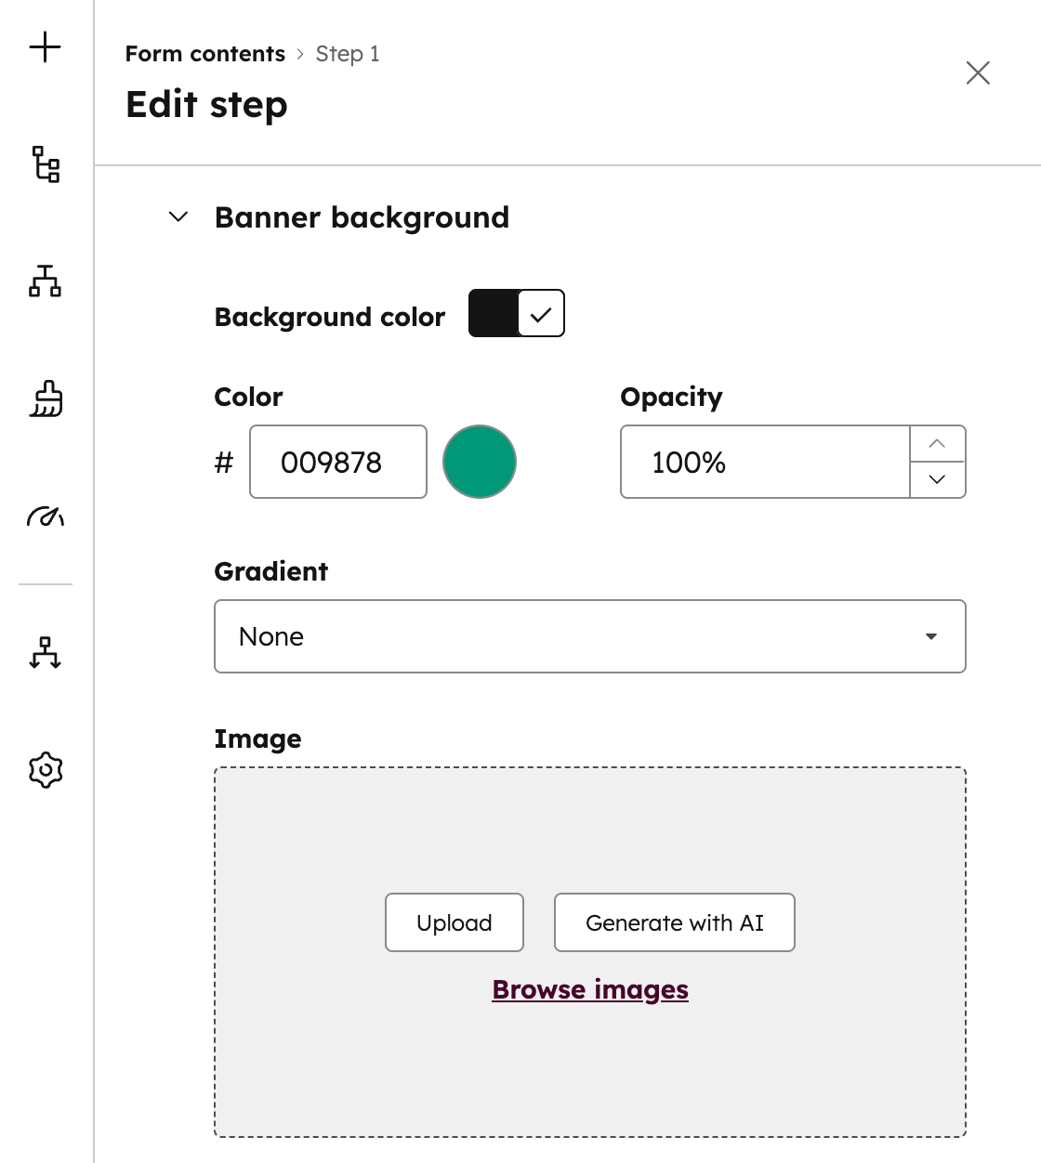The height and width of the screenshot is (1163, 1041).
Task: Go to Form contents breadcrumb
Action: click(x=204, y=53)
